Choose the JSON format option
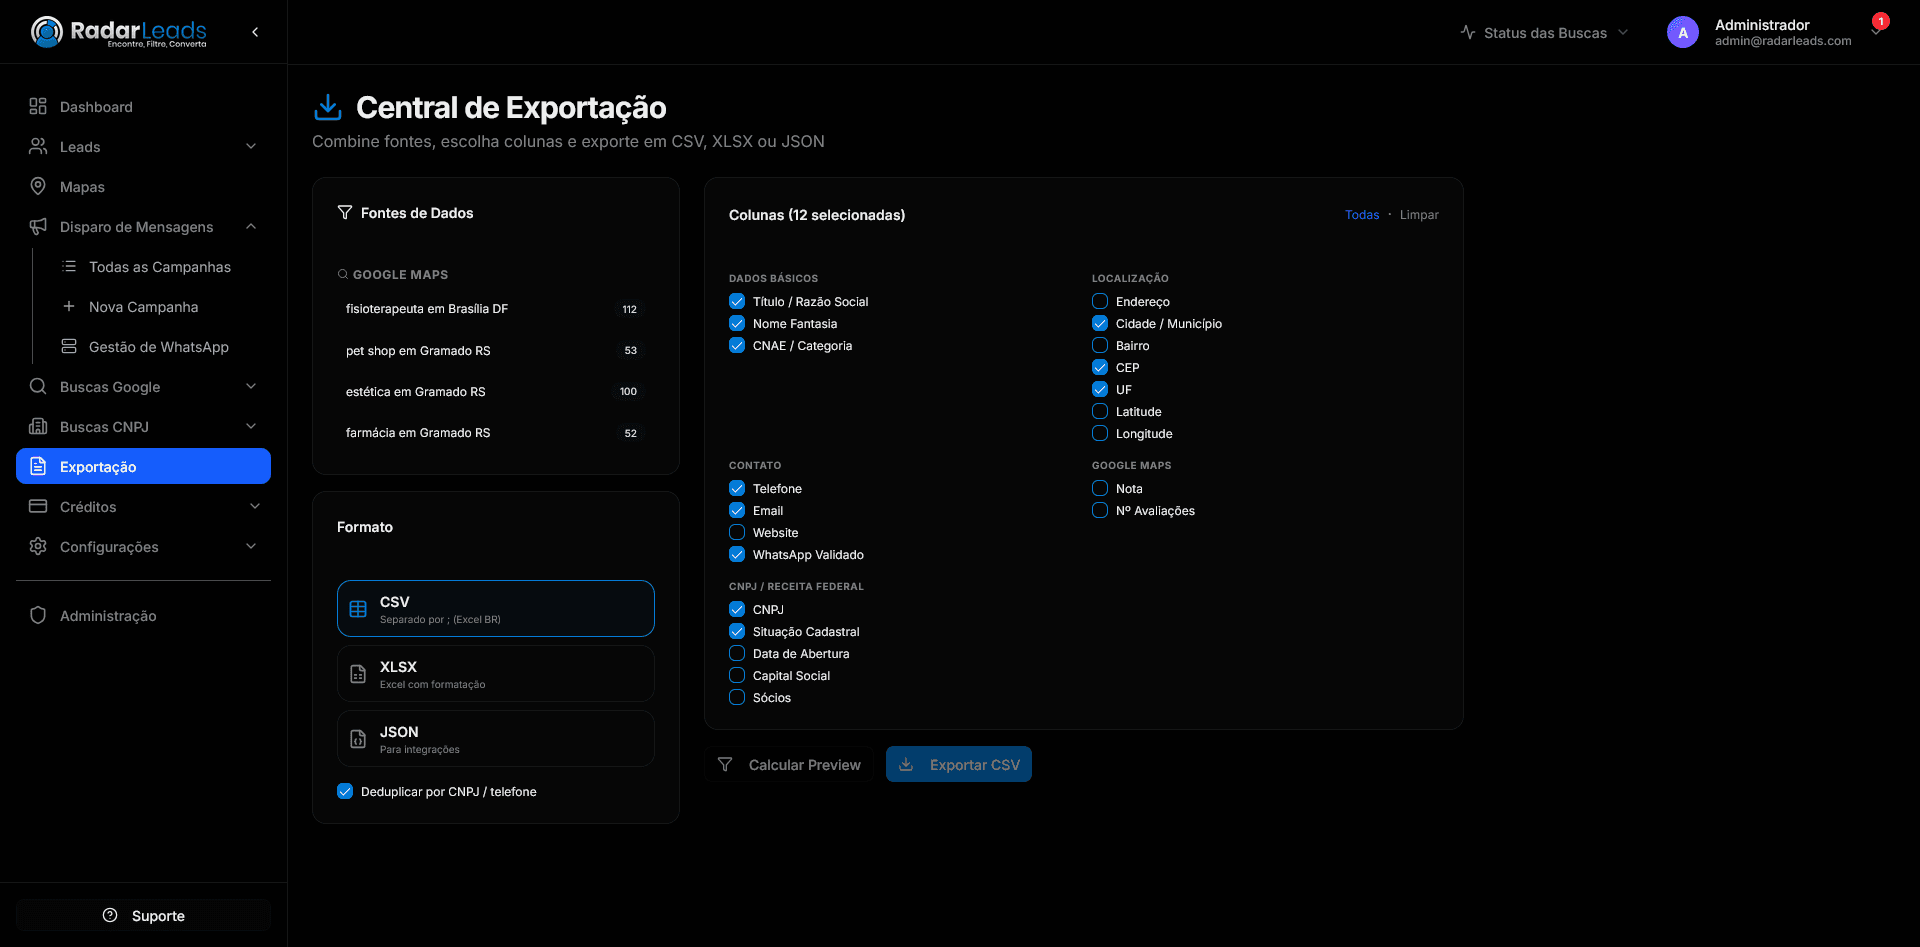The height and width of the screenshot is (947, 1920). pos(496,739)
